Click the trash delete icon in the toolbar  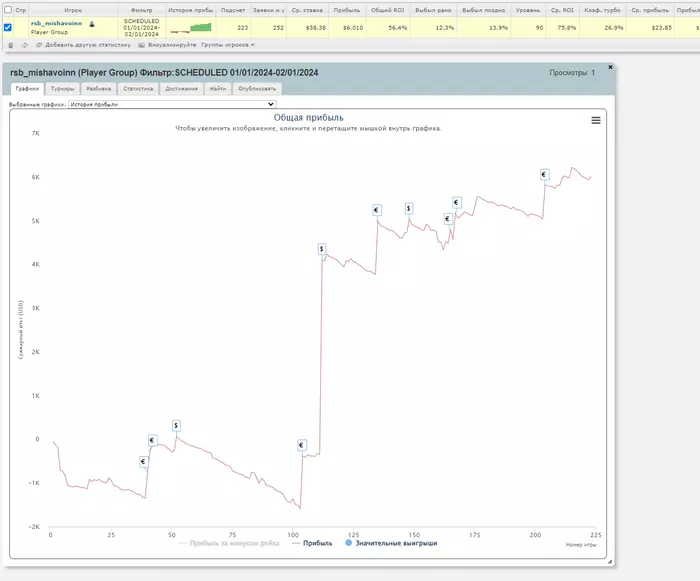pyautogui.click(x=11, y=45)
